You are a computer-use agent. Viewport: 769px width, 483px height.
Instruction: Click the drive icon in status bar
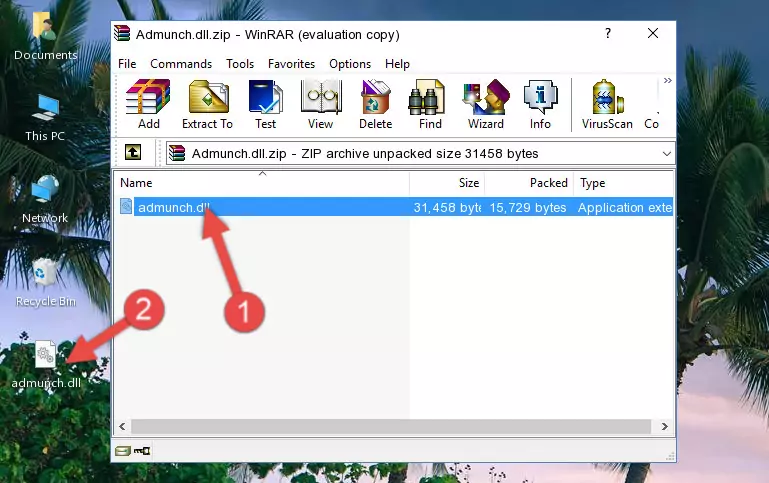click(x=123, y=451)
